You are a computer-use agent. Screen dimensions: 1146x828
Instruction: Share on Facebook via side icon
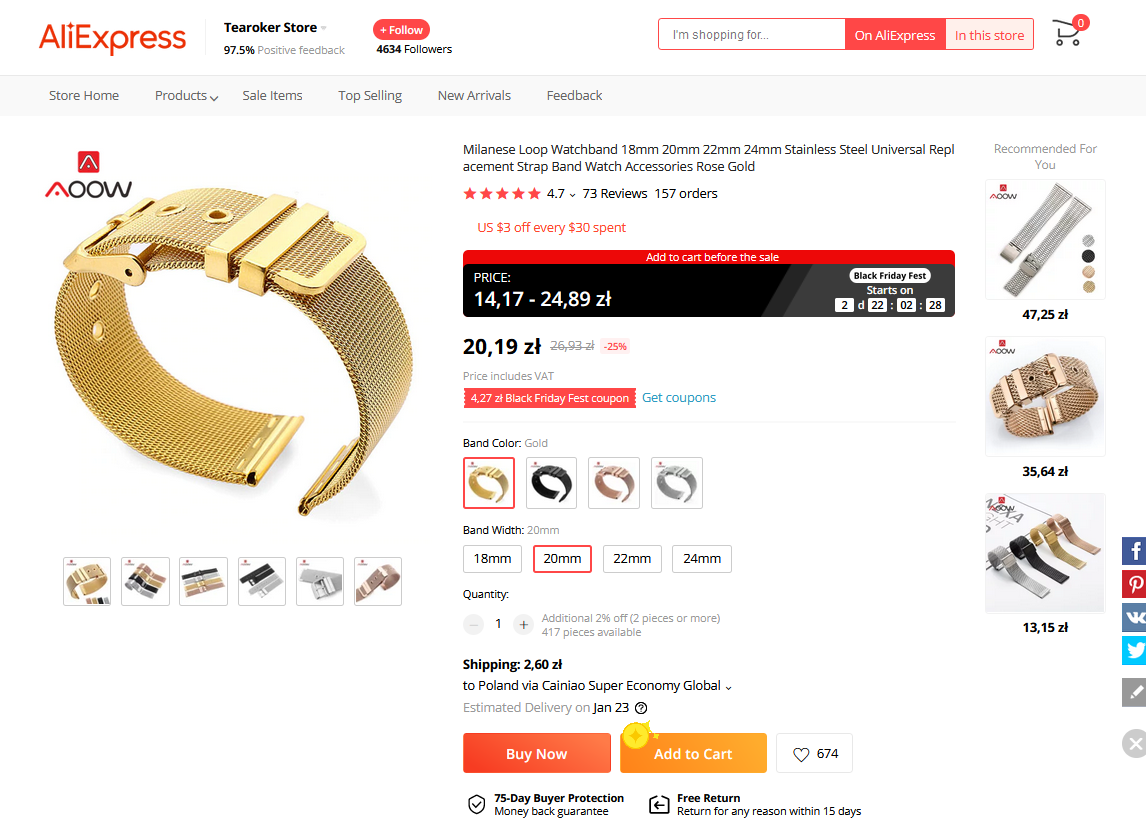pyautogui.click(x=1134, y=550)
